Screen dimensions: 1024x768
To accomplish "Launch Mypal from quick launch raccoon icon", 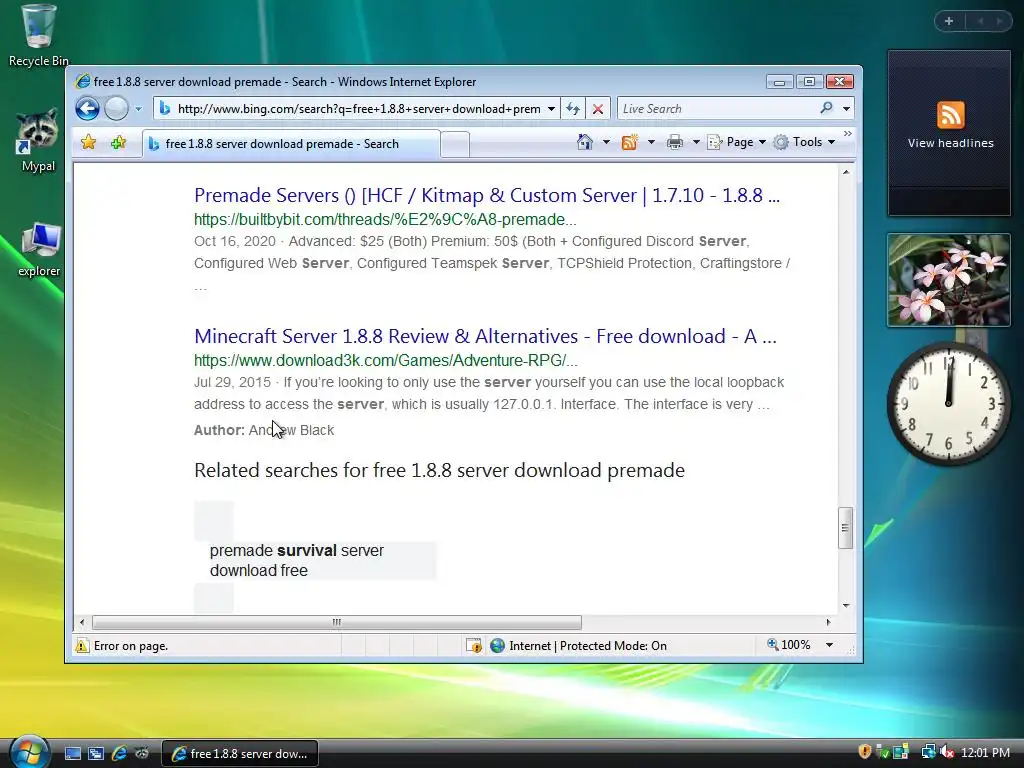I will [x=142, y=754].
